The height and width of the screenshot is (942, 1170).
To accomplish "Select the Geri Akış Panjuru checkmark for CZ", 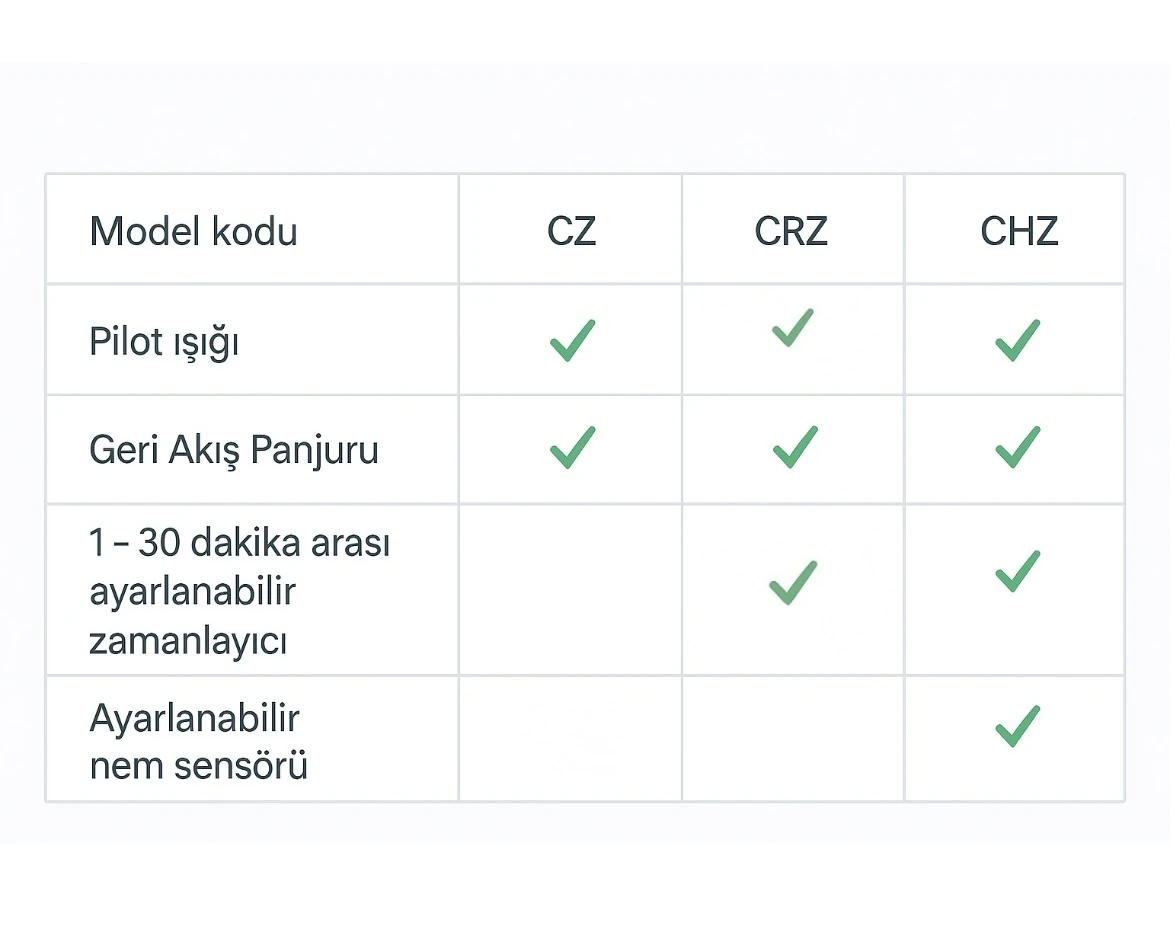I will click(572, 447).
